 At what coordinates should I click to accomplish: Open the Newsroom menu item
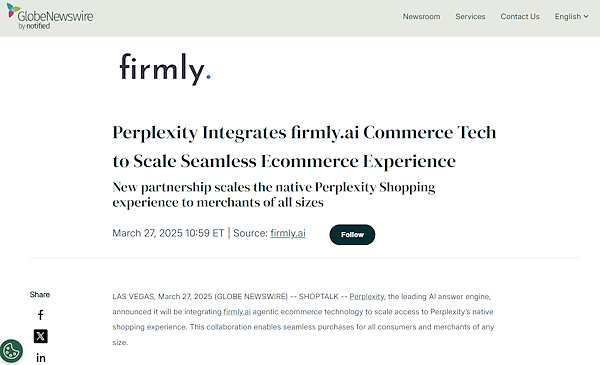(421, 16)
